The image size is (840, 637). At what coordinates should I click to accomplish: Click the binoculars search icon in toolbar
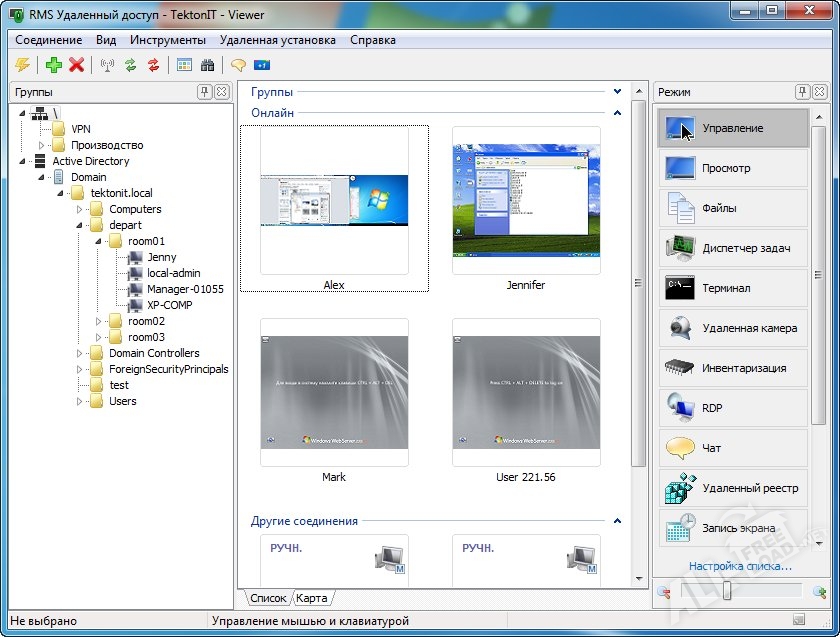coord(208,65)
